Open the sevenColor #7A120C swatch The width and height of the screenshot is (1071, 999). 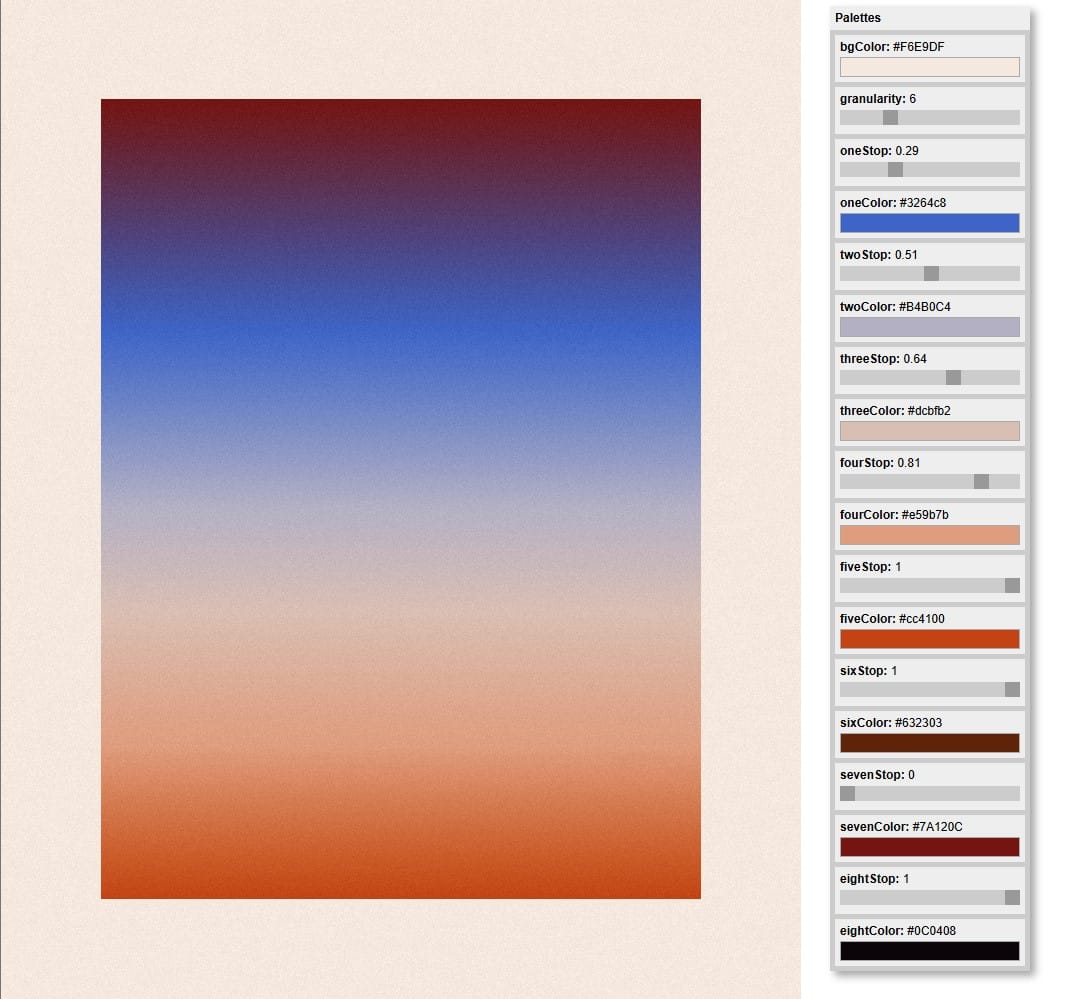930,847
